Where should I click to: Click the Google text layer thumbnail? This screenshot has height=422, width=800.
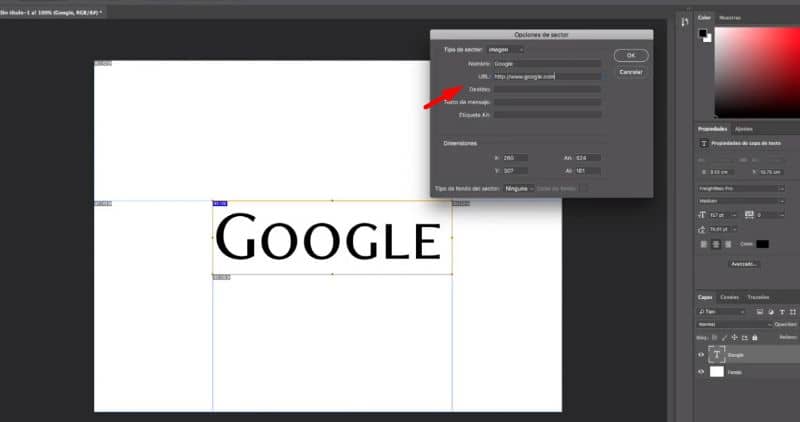point(717,355)
